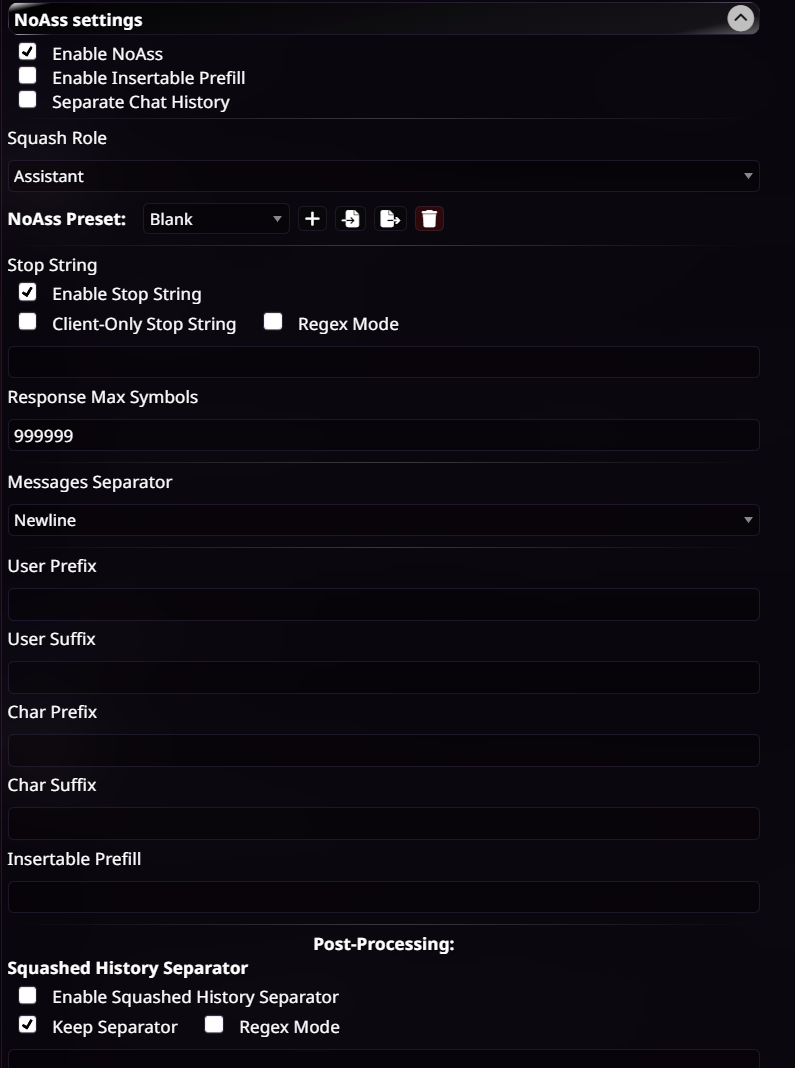Screen dimensions: 795x1068
Task: Open the Messages Separator Newline dropdown
Action: (384, 520)
